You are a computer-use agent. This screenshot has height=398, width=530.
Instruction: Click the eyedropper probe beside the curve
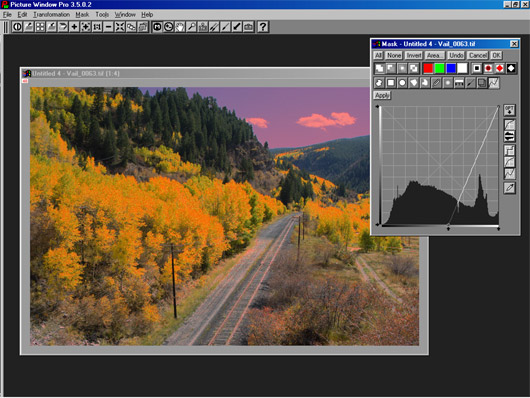(509, 188)
